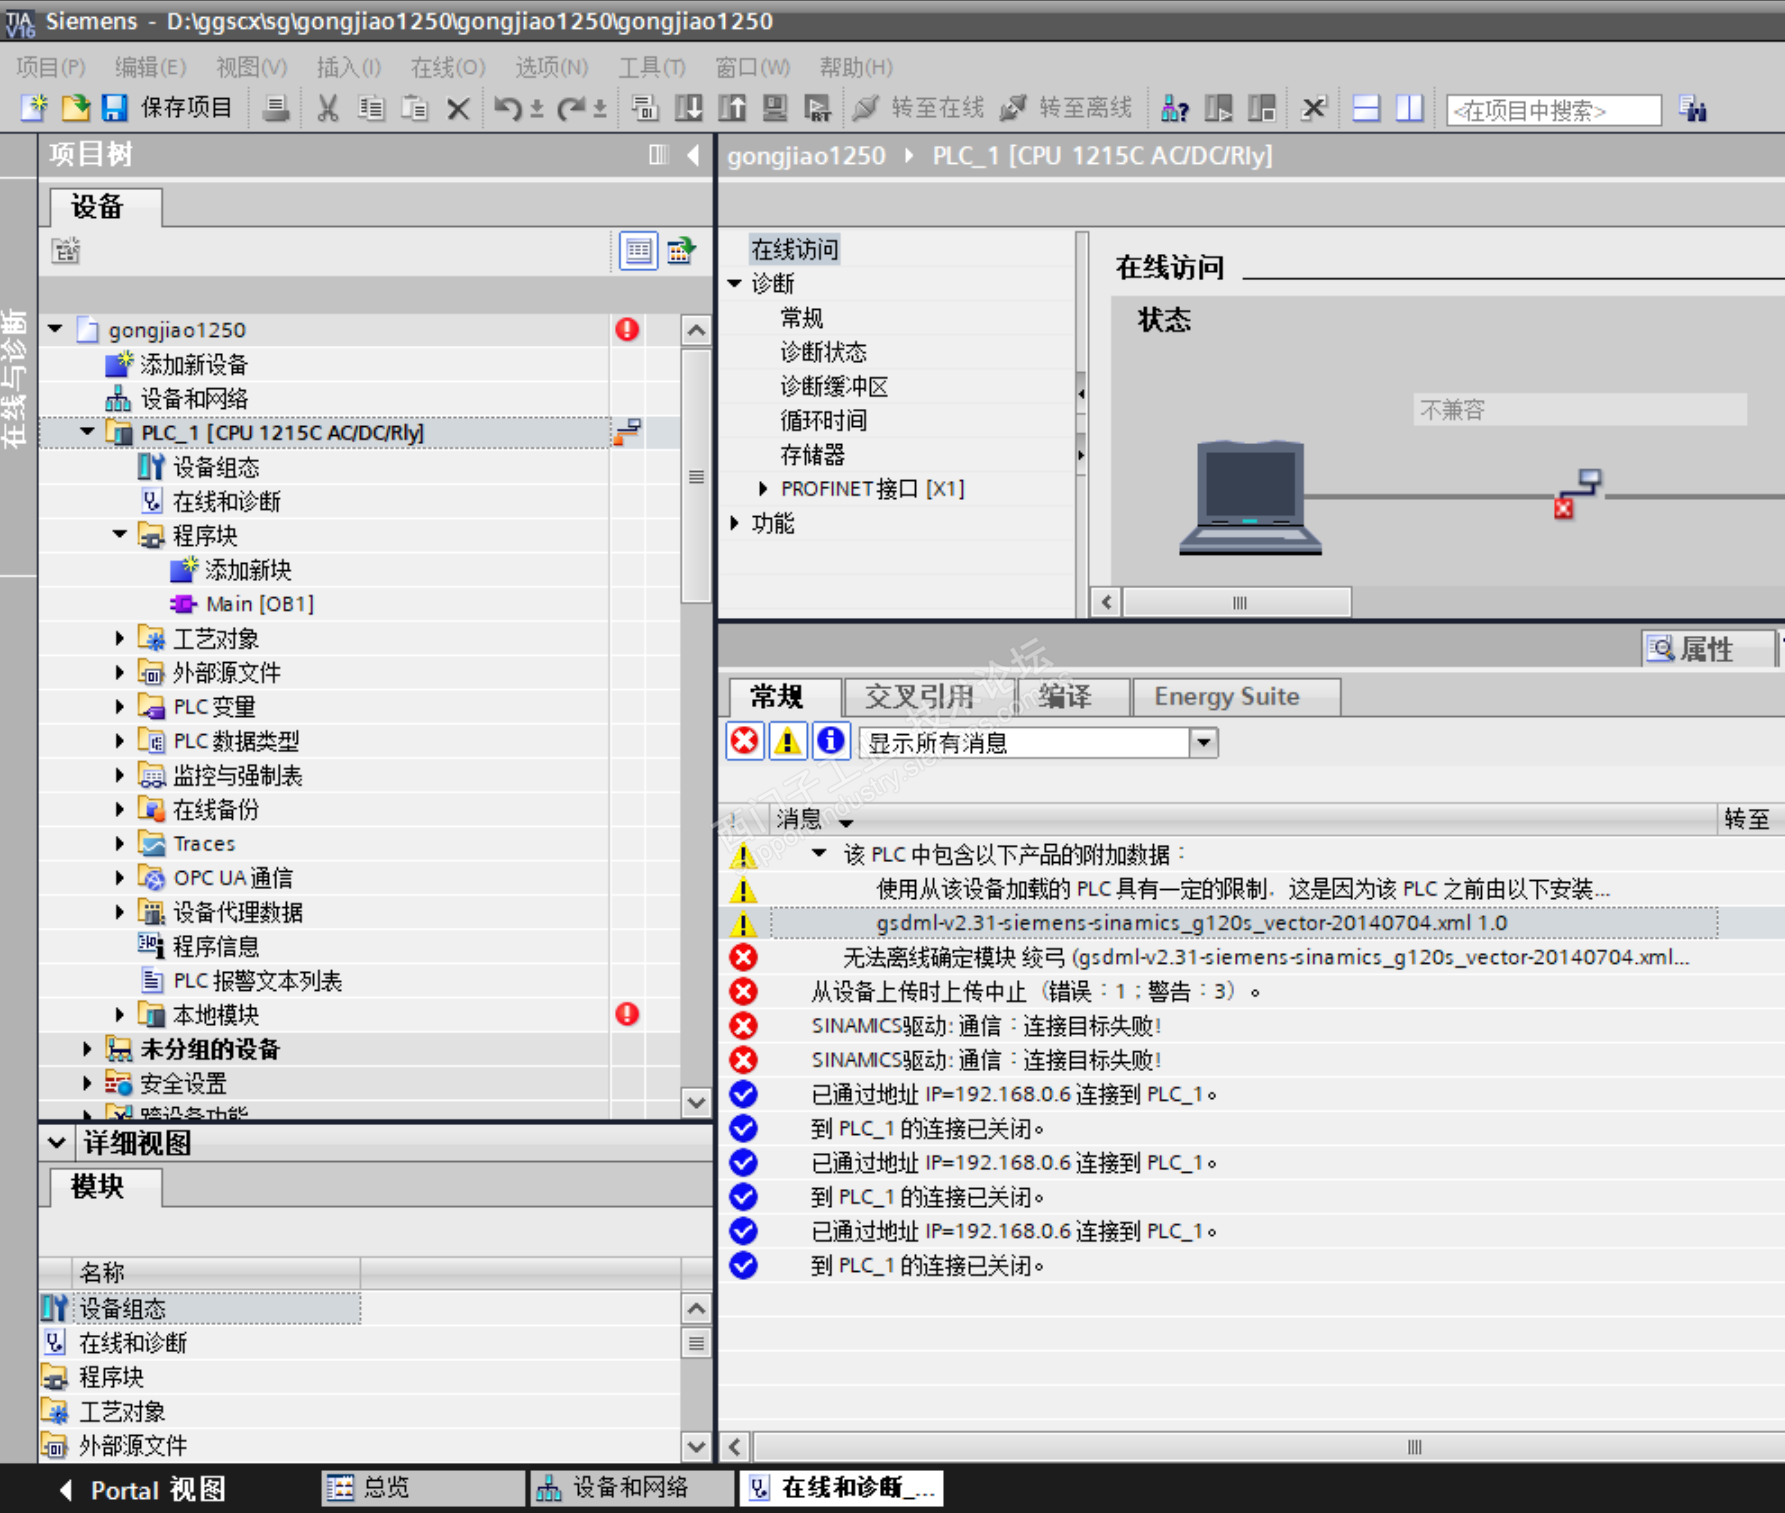Image resolution: width=1785 pixels, height=1513 pixels.
Task: Expand the PLC 变量 folder
Action: click(x=120, y=706)
